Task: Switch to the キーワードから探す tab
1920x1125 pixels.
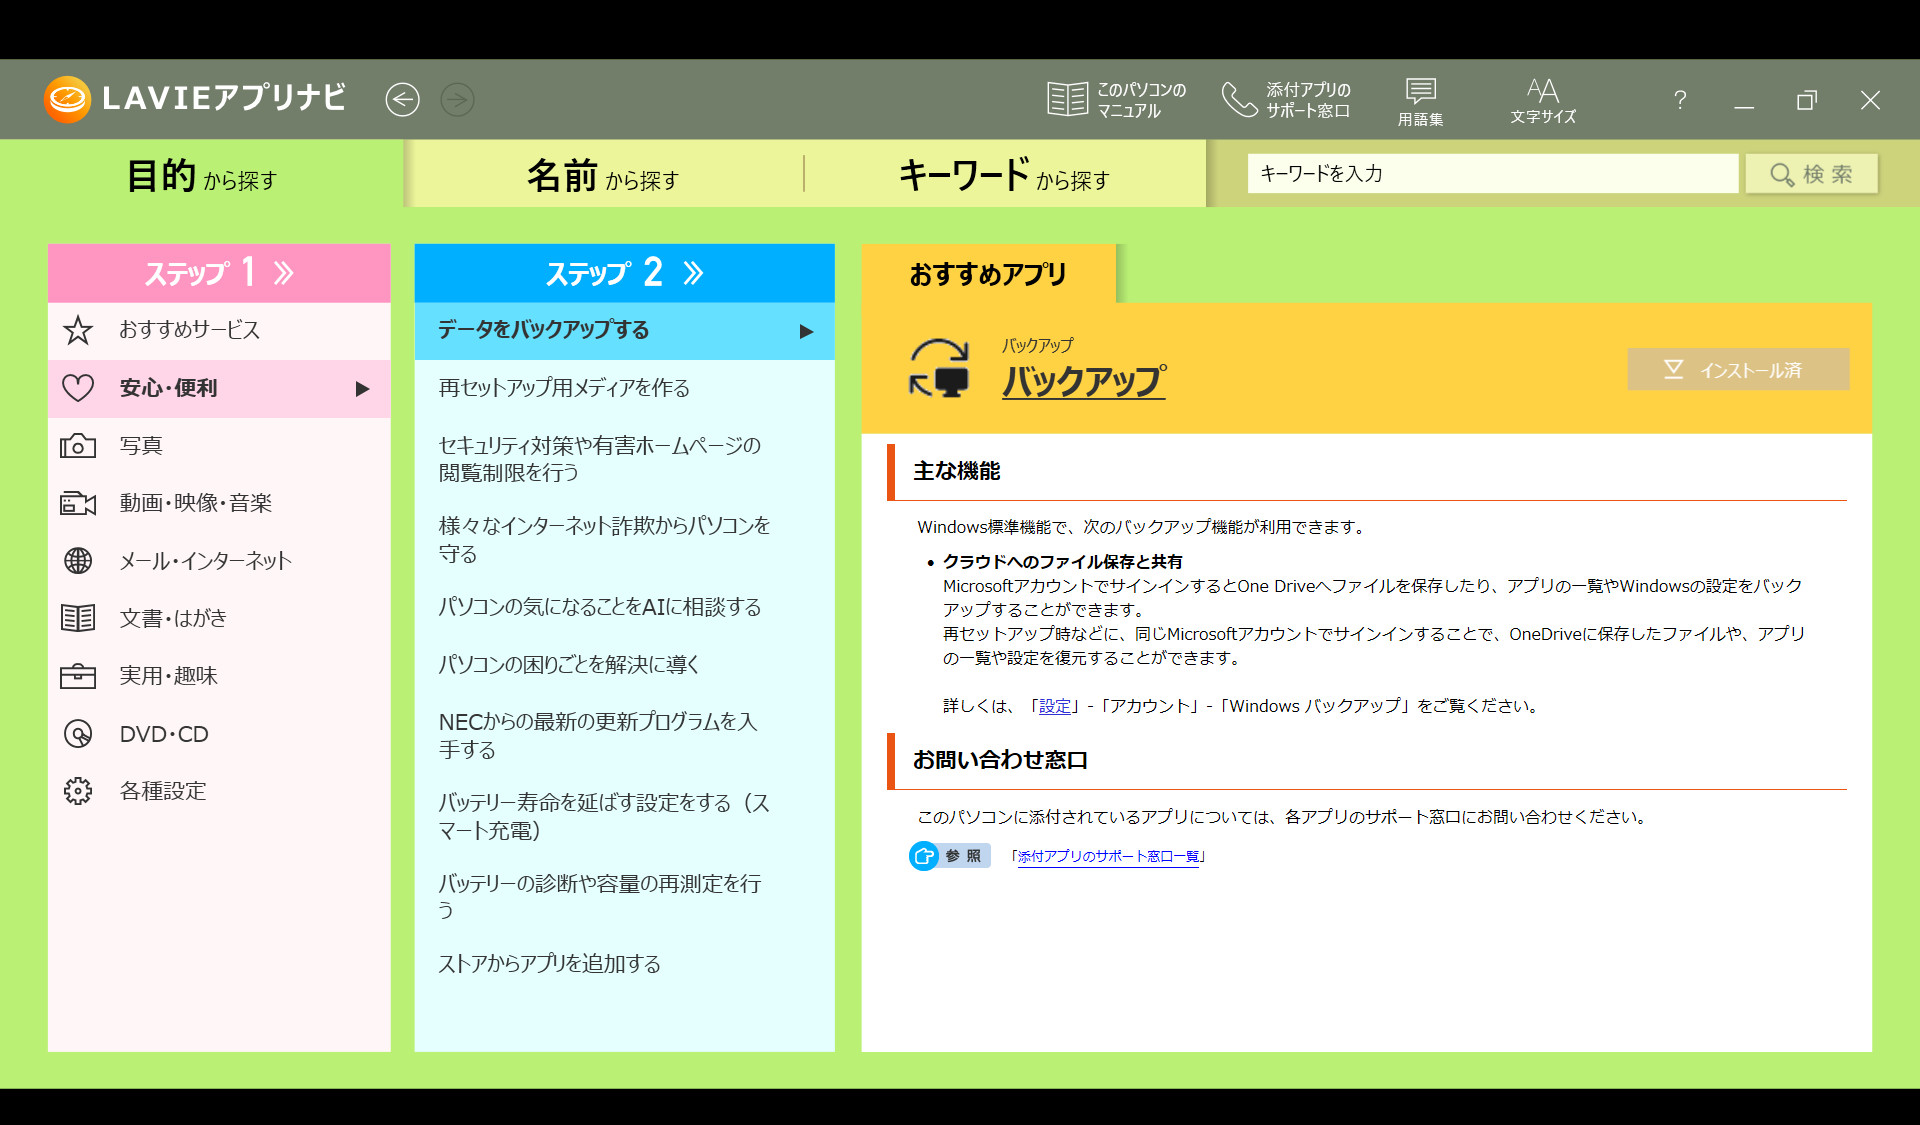Action: 1004,176
